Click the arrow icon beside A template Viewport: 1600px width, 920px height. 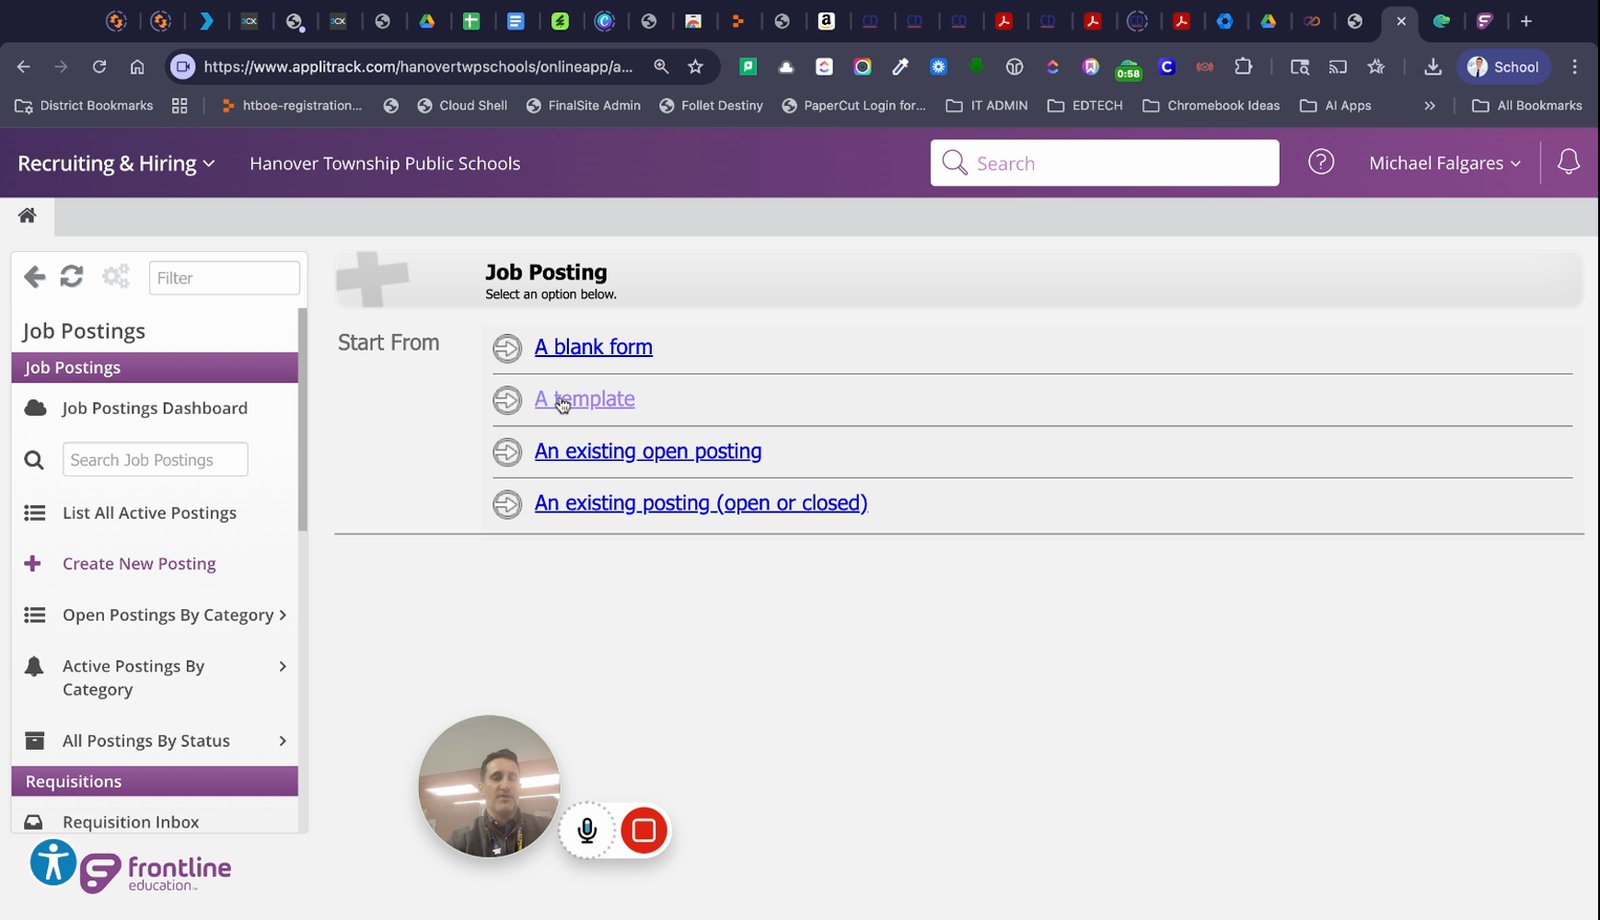[507, 400]
